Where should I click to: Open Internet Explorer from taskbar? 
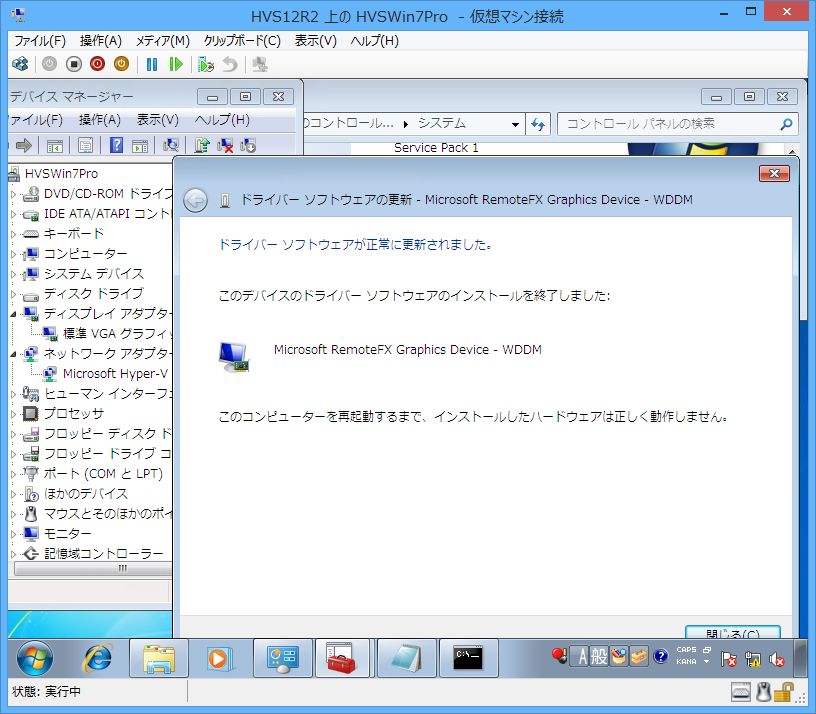(x=97, y=658)
